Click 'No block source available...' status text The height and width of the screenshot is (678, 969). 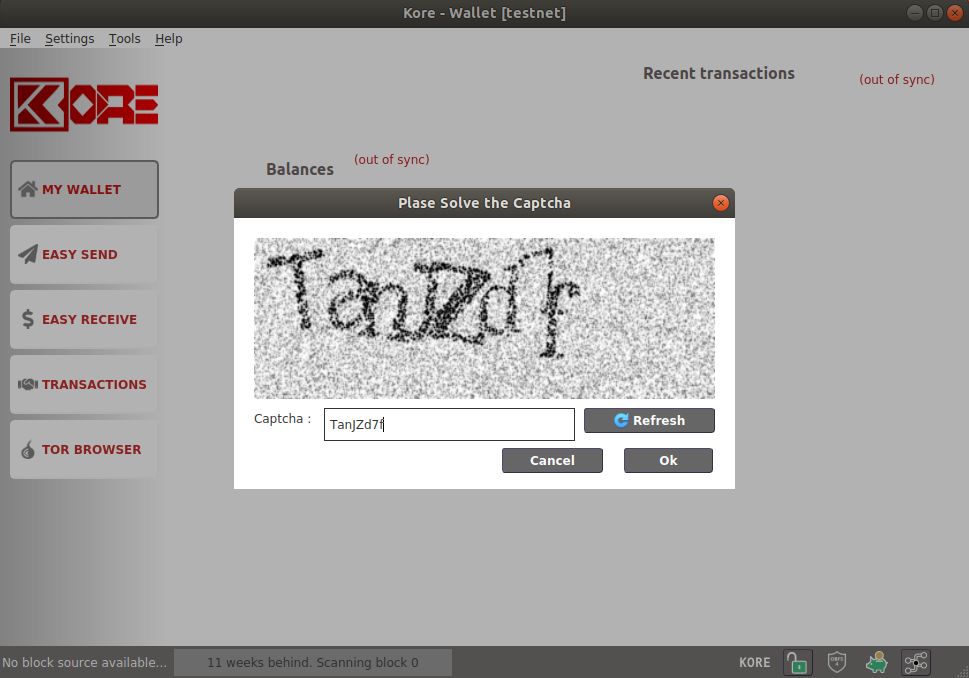point(84,663)
